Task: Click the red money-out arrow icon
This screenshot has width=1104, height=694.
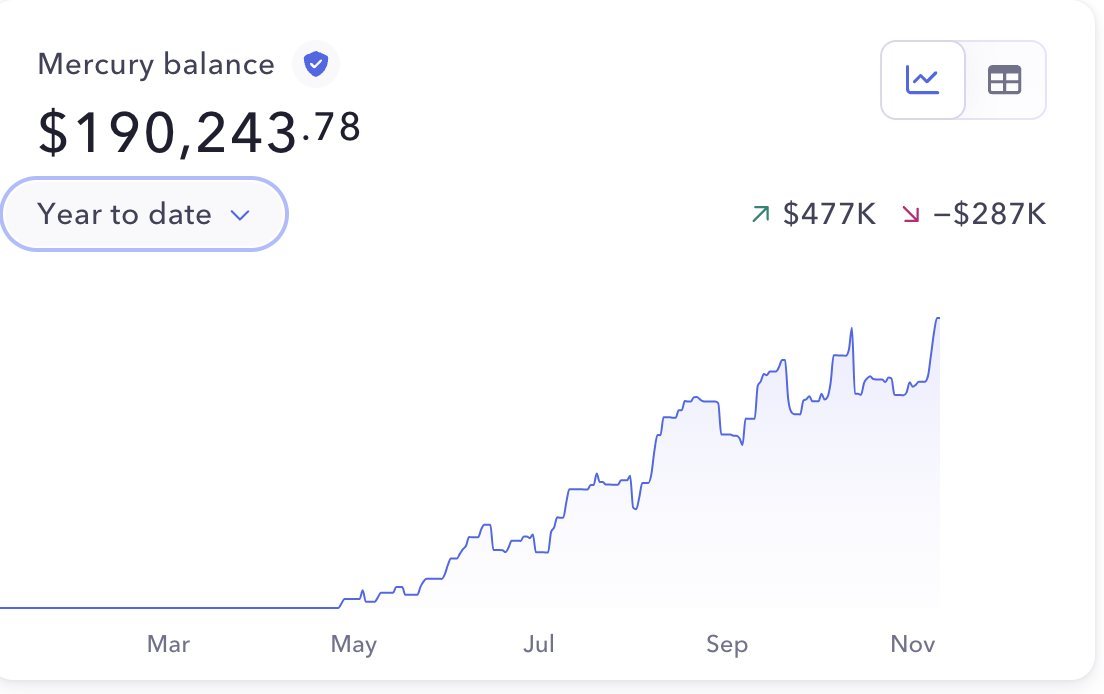Action: [x=910, y=213]
